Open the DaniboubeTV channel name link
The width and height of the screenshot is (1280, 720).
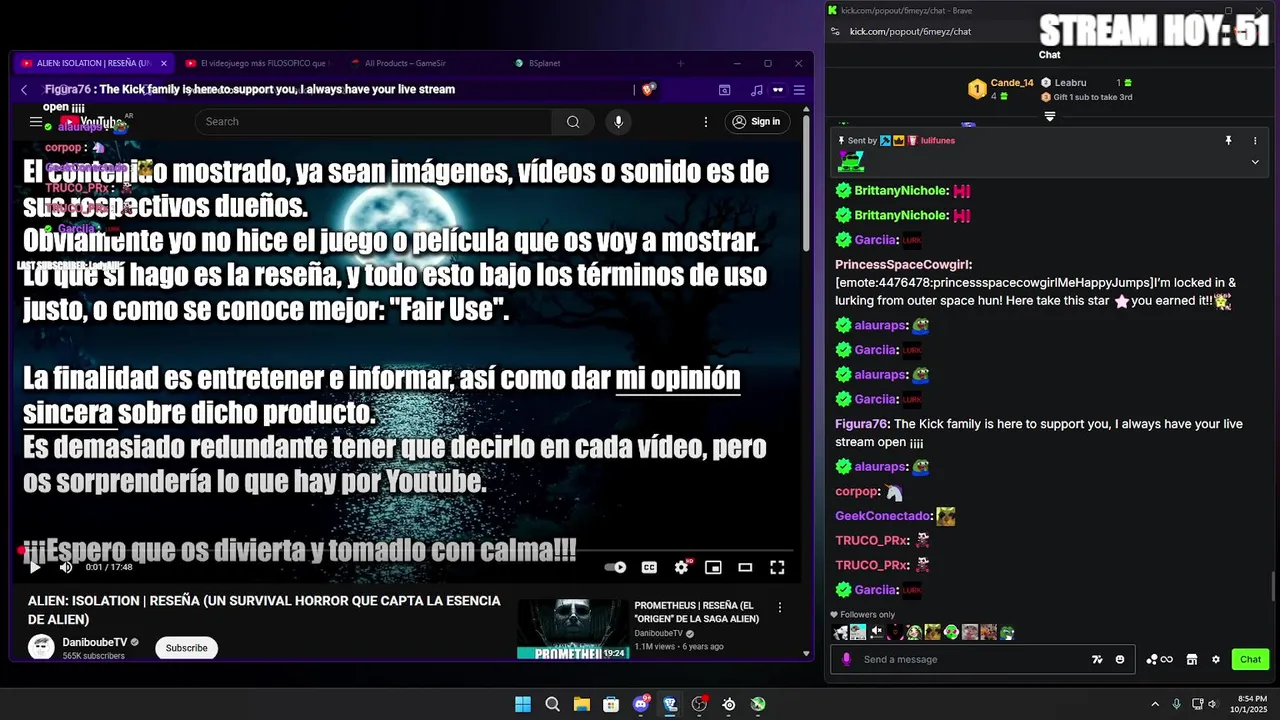(95, 642)
